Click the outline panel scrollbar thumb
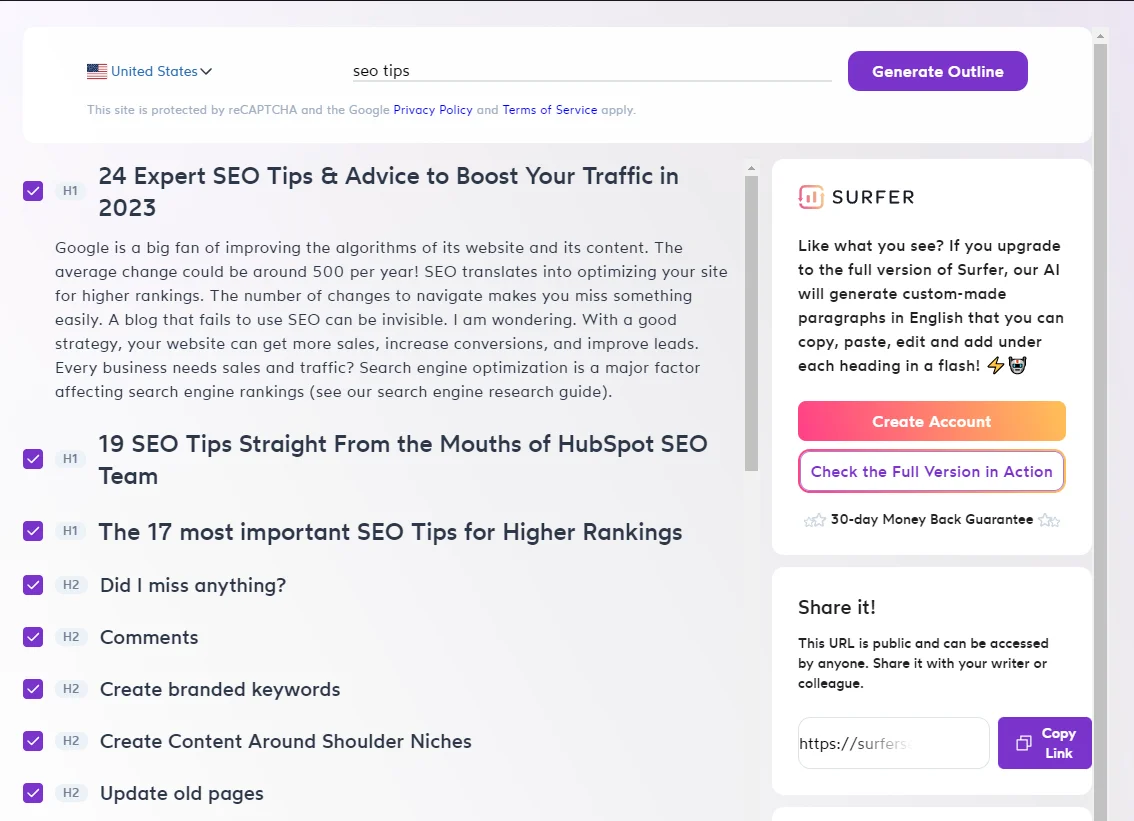The image size is (1134, 821). tap(751, 323)
